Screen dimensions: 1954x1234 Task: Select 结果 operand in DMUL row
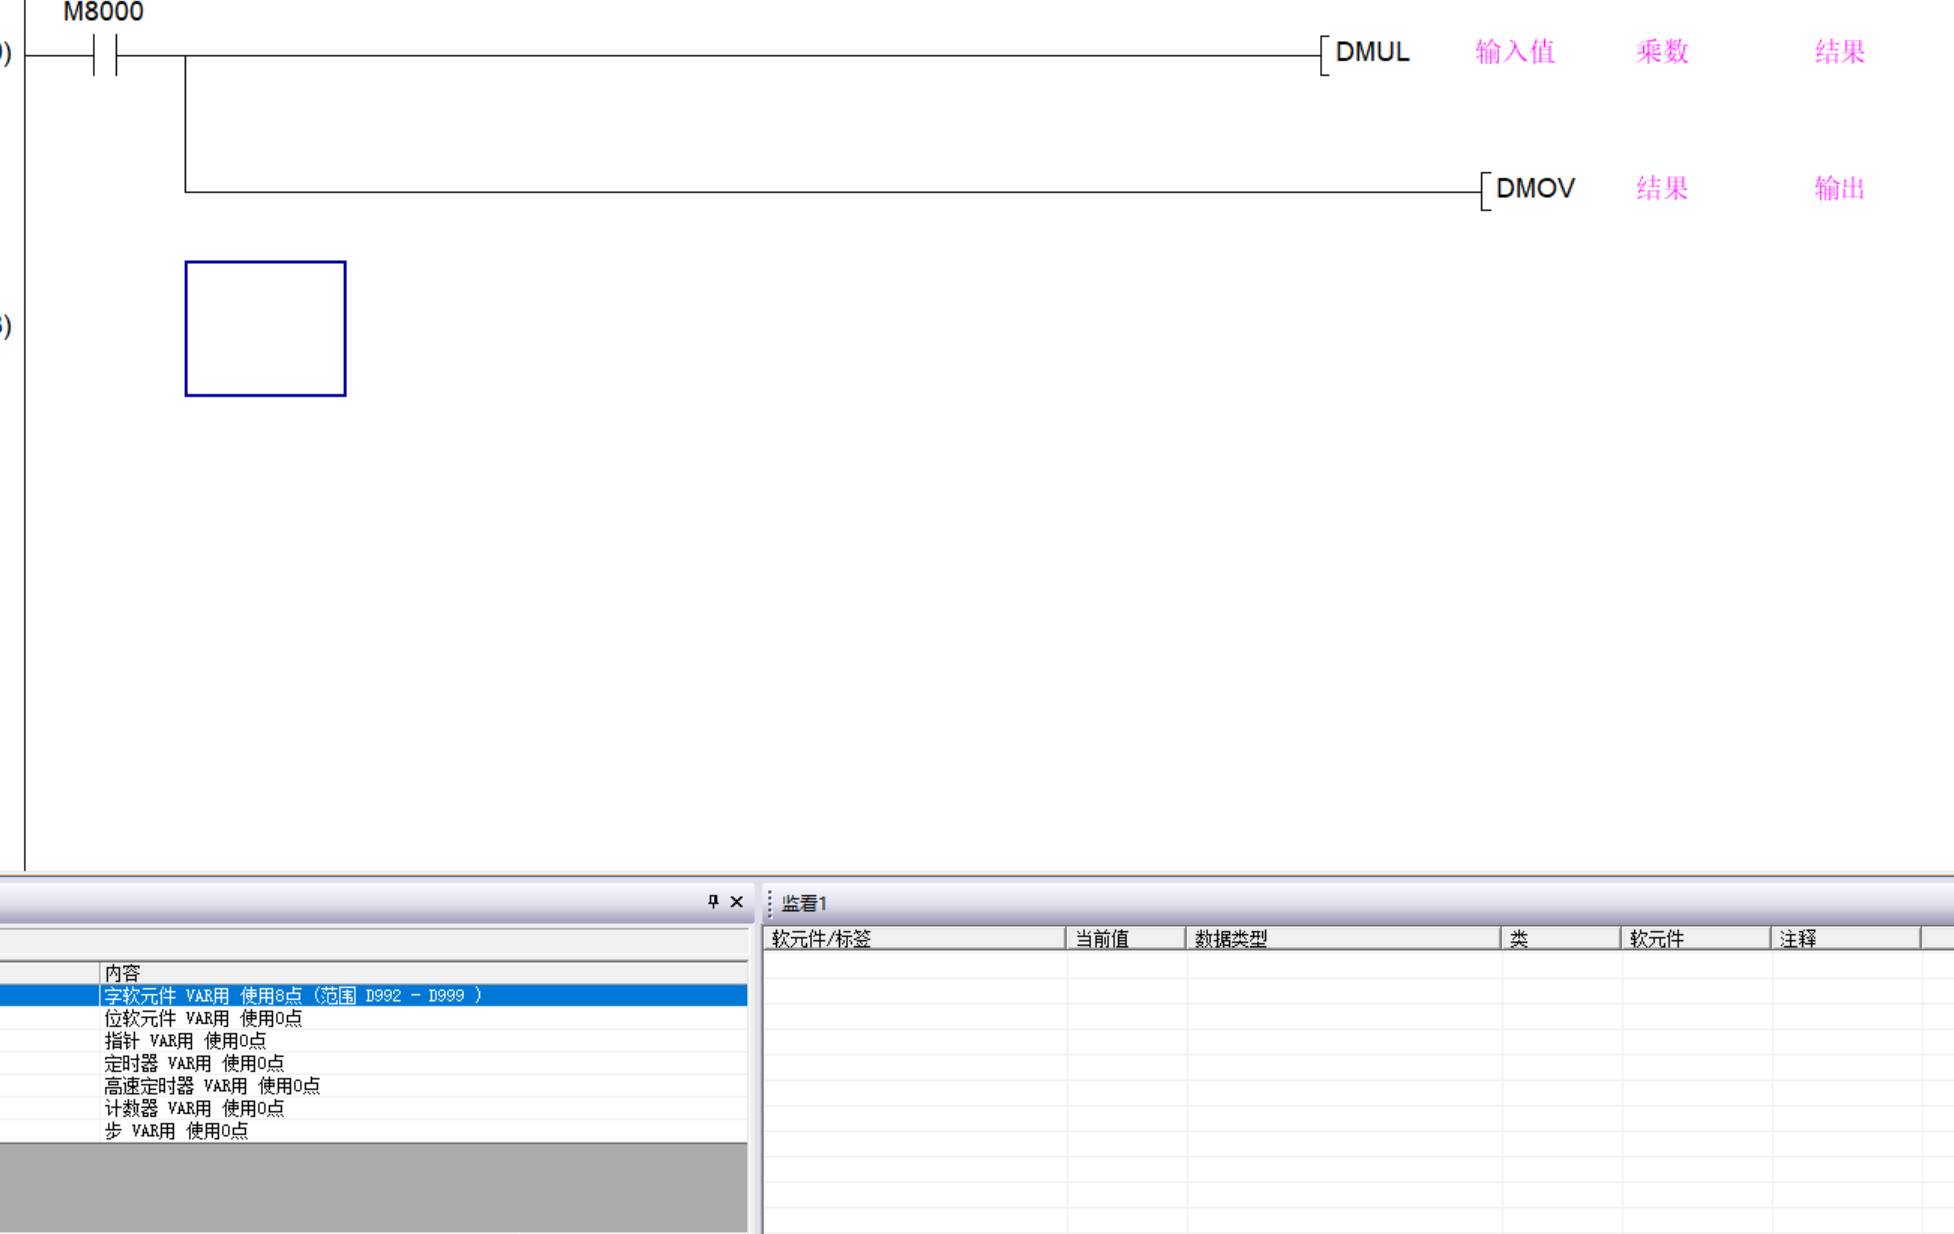[1839, 52]
